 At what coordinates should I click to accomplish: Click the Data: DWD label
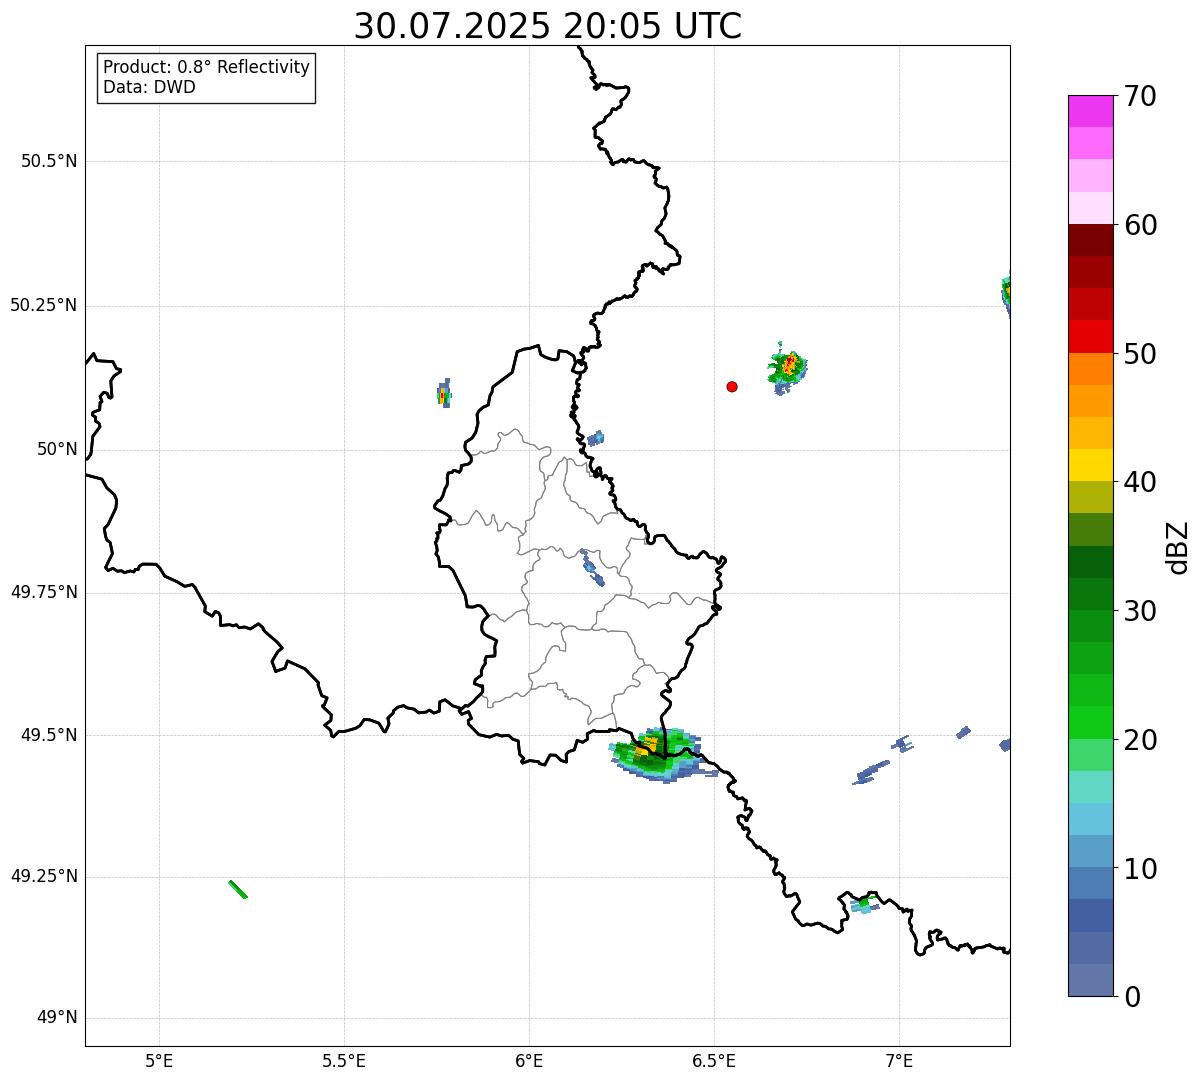tap(149, 87)
